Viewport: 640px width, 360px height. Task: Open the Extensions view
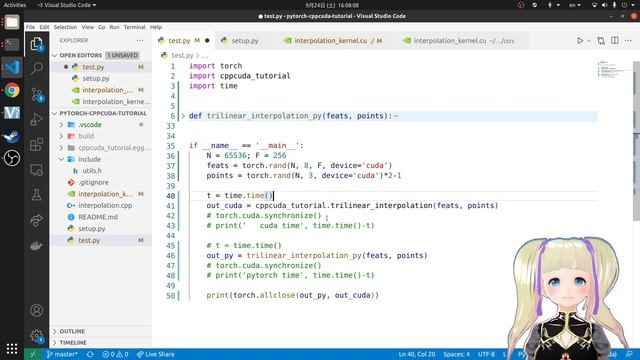(36, 144)
